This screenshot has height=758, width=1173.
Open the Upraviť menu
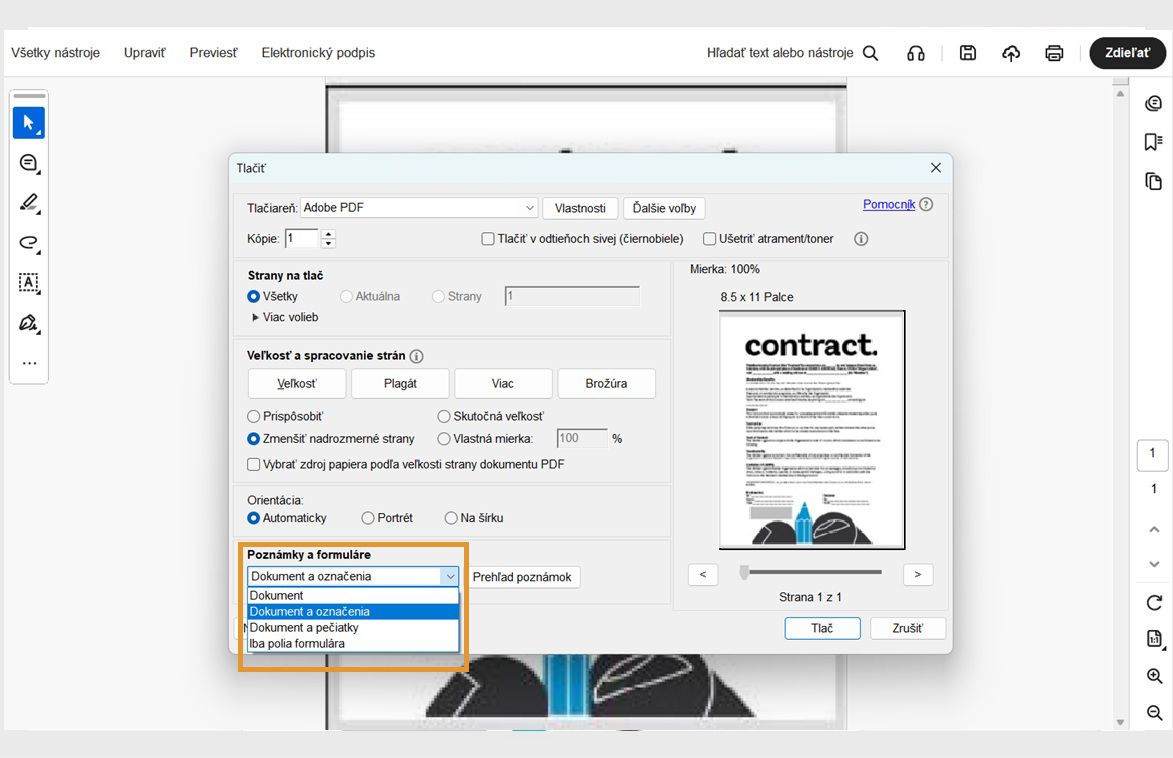click(x=144, y=53)
